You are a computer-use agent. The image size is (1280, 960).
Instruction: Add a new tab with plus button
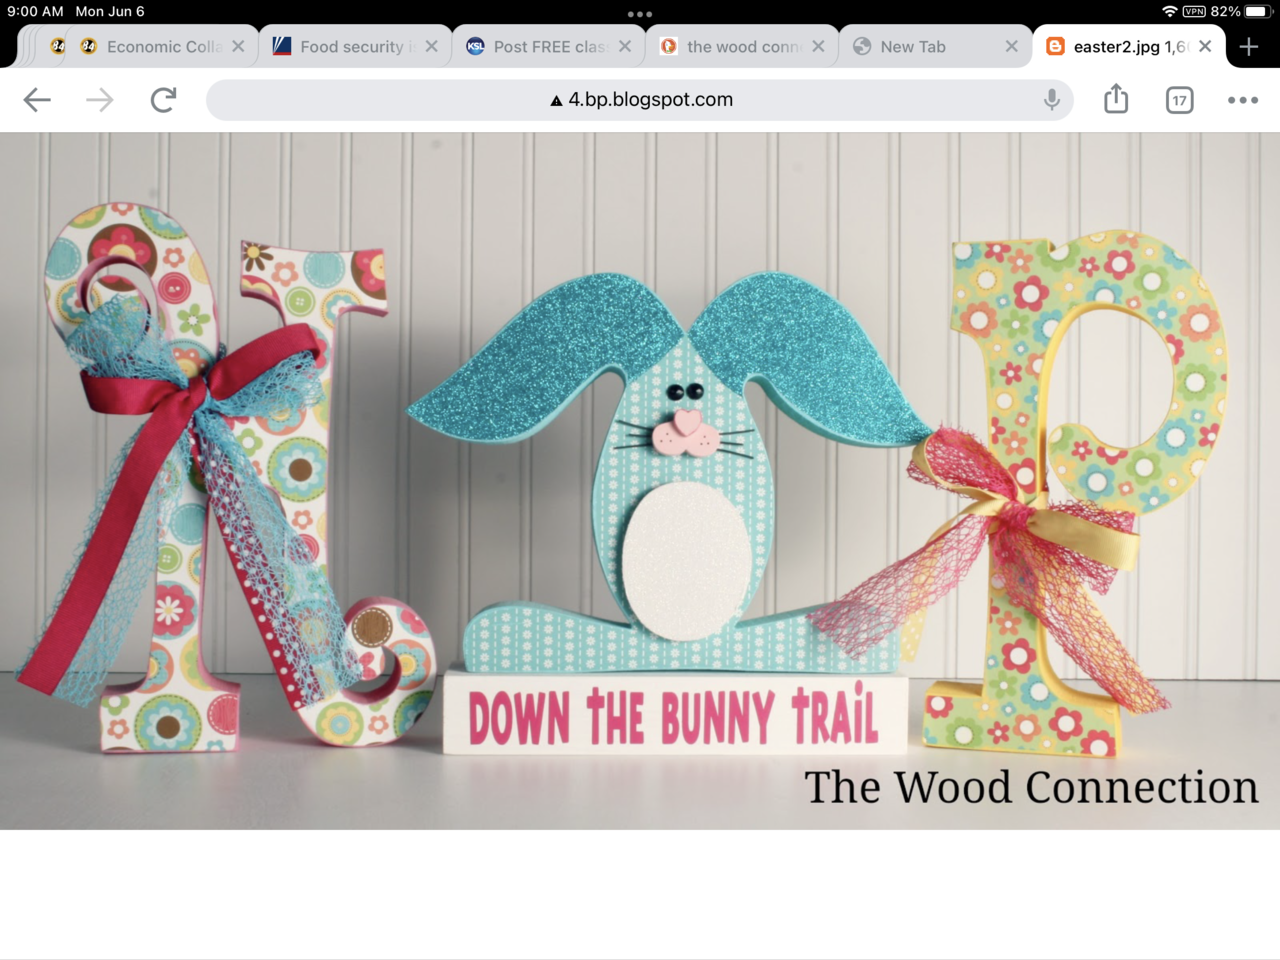(1248, 47)
